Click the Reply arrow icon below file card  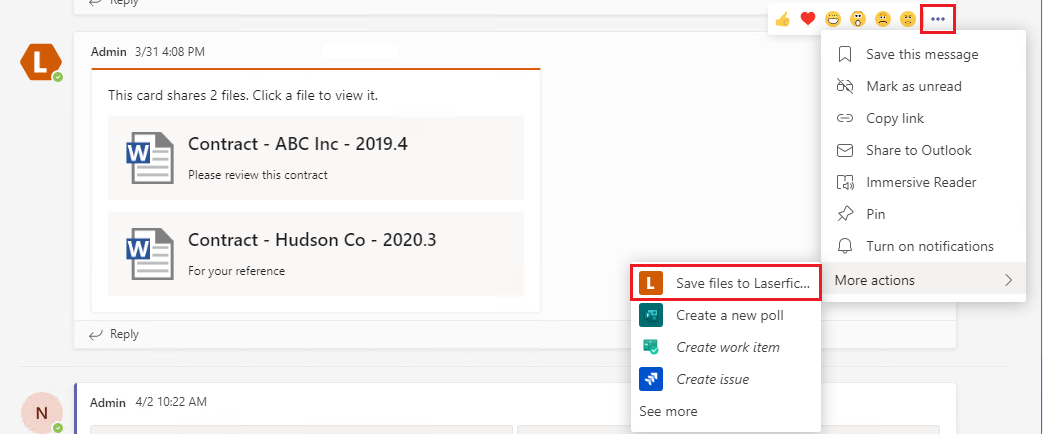click(96, 335)
